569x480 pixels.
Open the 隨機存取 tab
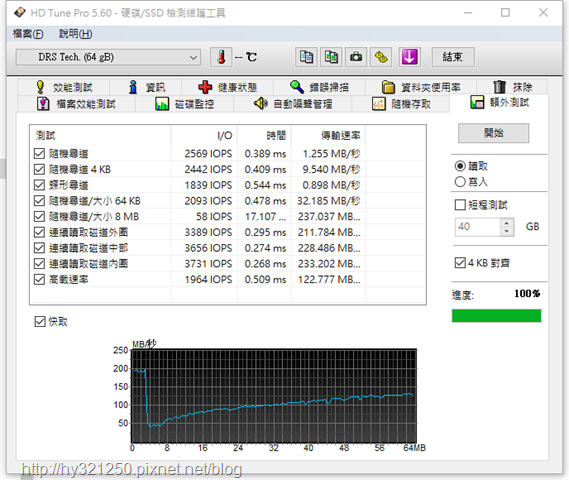click(401, 104)
